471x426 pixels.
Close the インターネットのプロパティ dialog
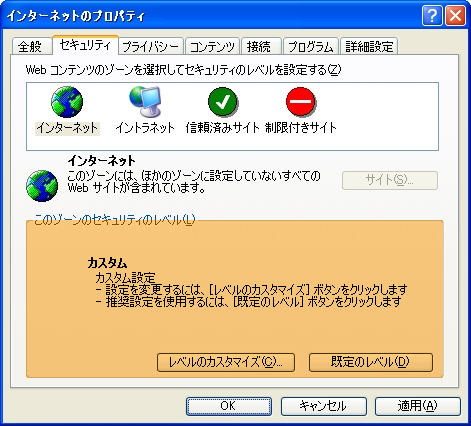click(x=455, y=16)
